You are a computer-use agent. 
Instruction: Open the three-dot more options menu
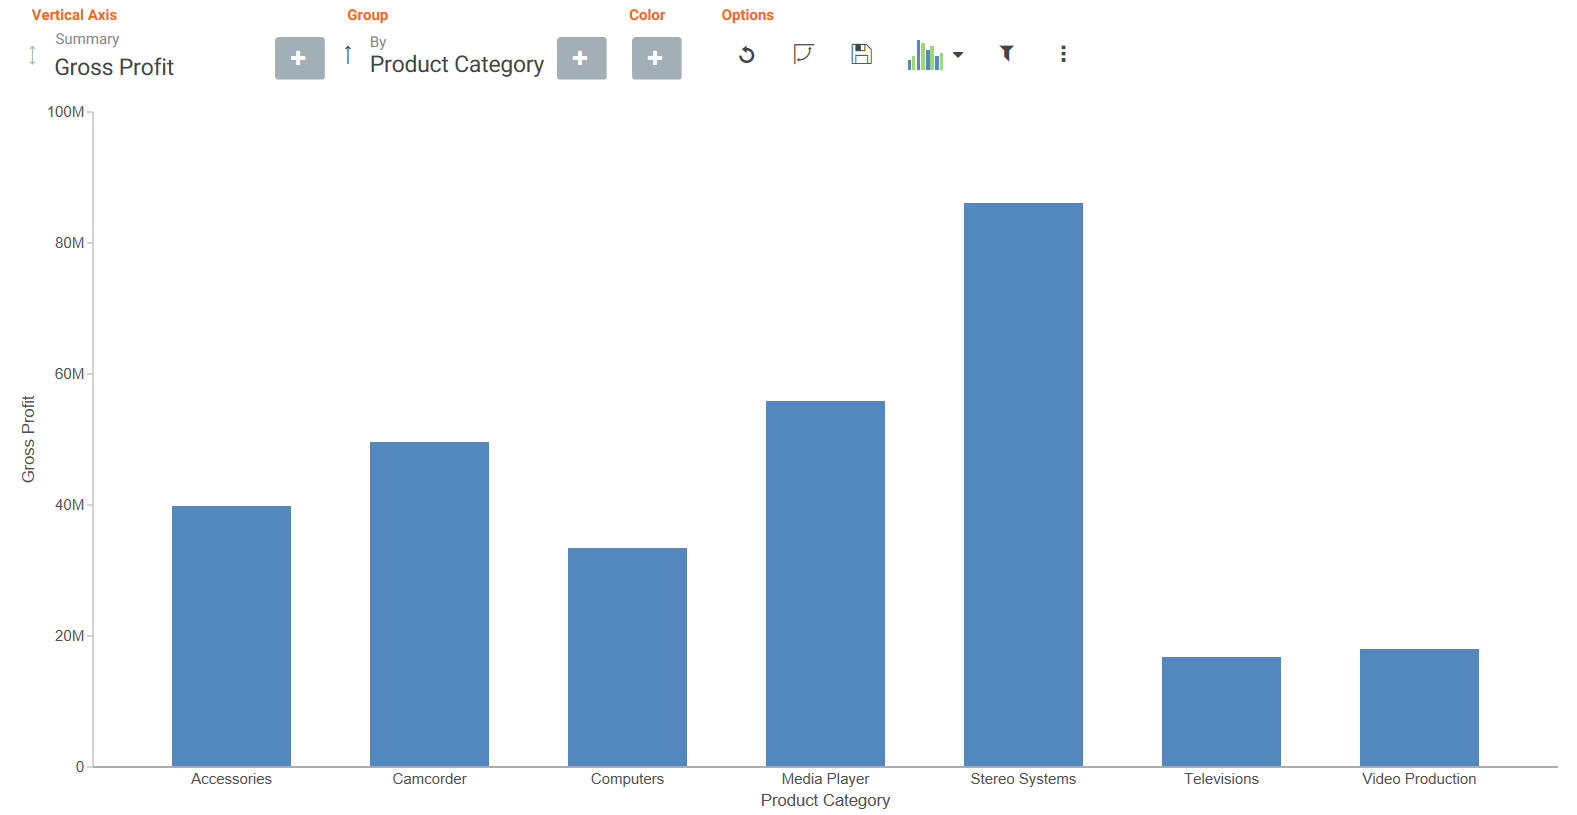[1063, 54]
